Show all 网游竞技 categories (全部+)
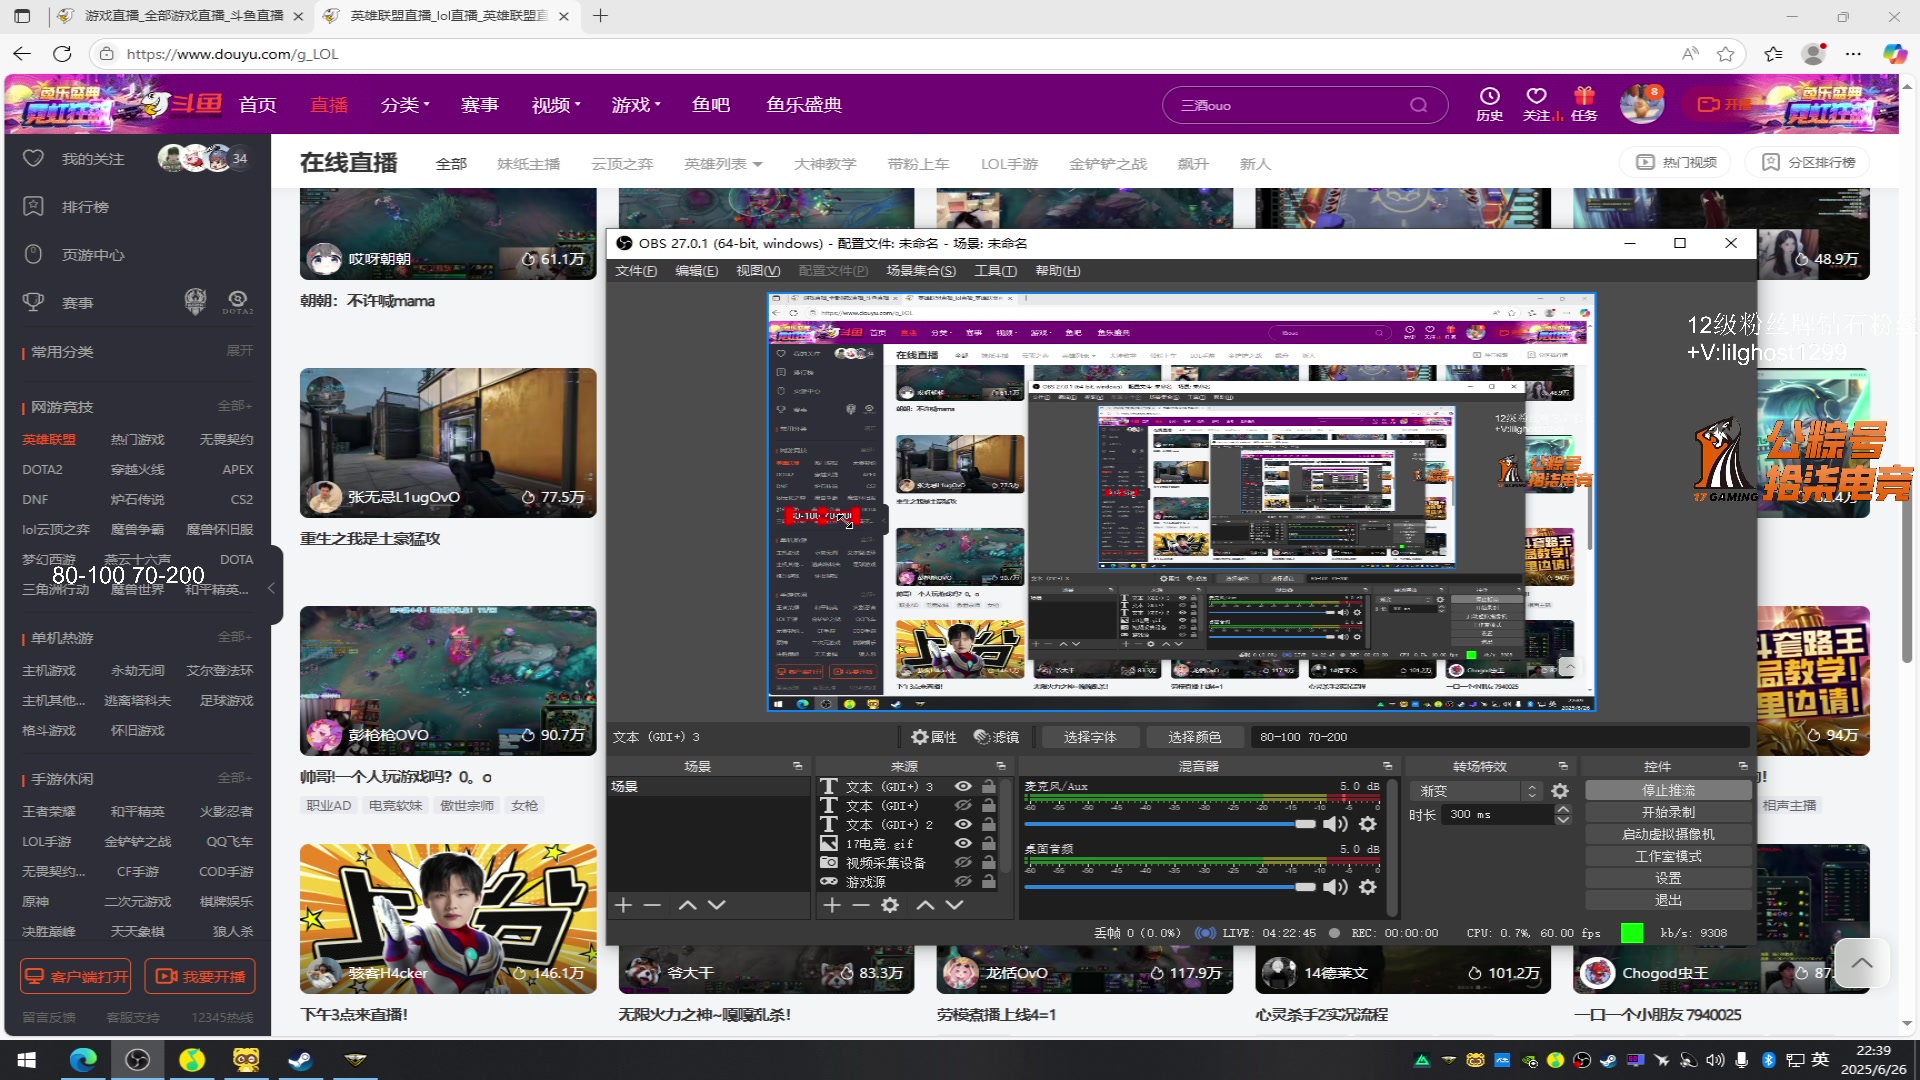 (x=235, y=406)
